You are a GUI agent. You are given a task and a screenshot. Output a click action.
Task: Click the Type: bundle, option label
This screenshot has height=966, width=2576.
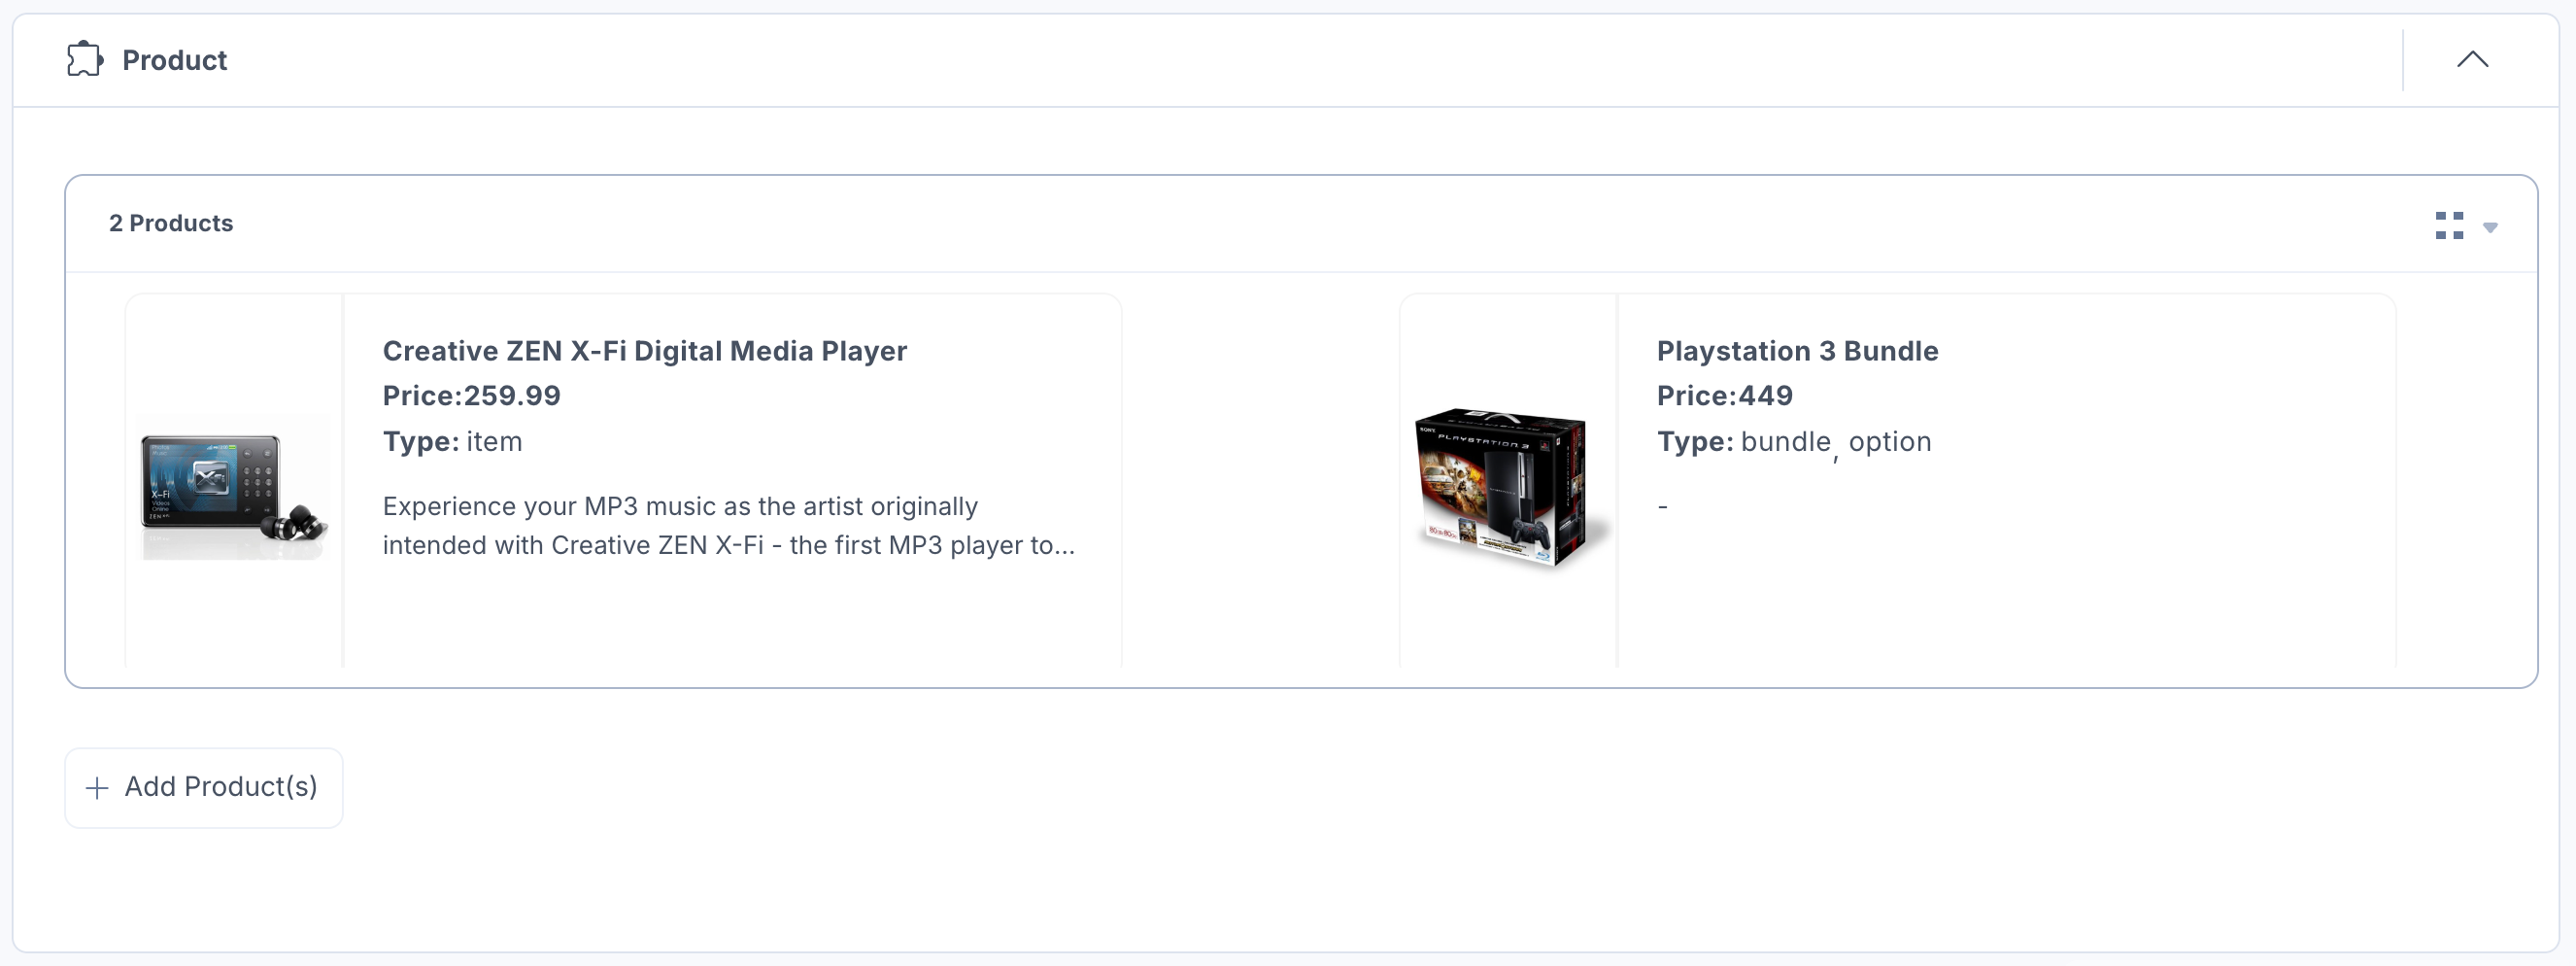tap(1794, 442)
